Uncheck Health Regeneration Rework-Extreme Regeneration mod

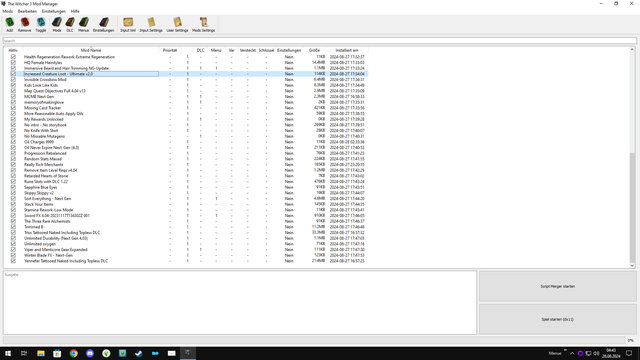point(13,57)
